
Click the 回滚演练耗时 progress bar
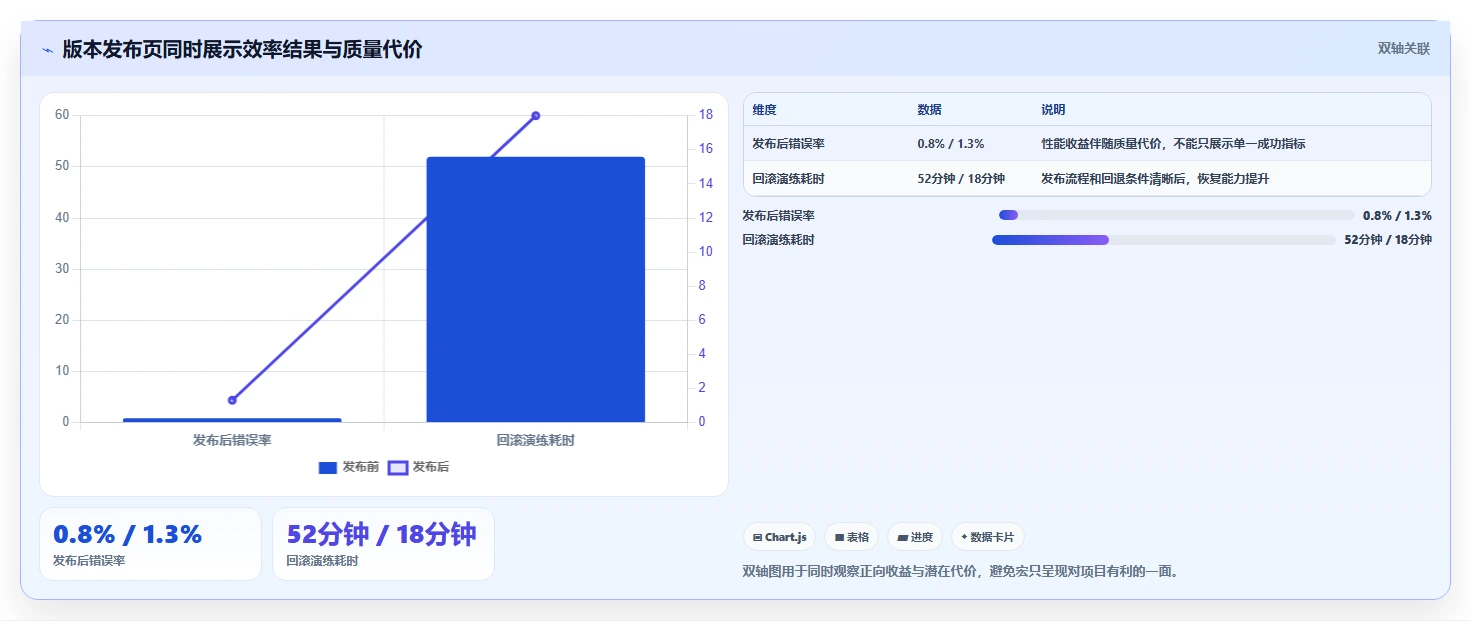pos(1164,240)
